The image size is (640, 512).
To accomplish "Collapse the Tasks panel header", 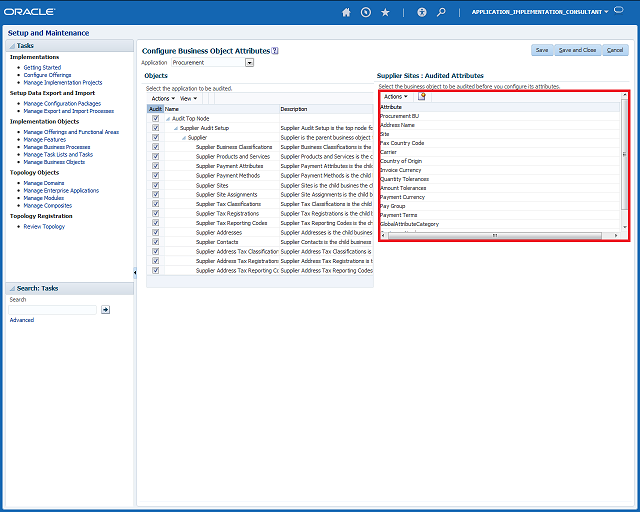I will click(12, 46).
